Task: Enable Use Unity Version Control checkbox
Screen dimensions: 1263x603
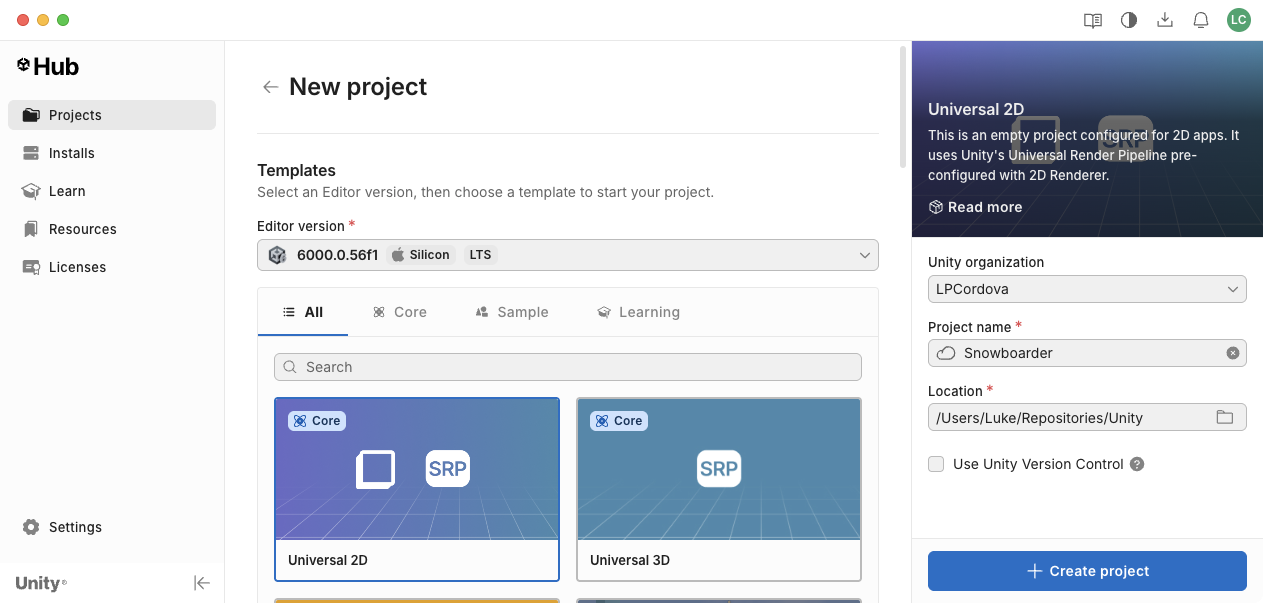Action: pyautogui.click(x=936, y=464)
